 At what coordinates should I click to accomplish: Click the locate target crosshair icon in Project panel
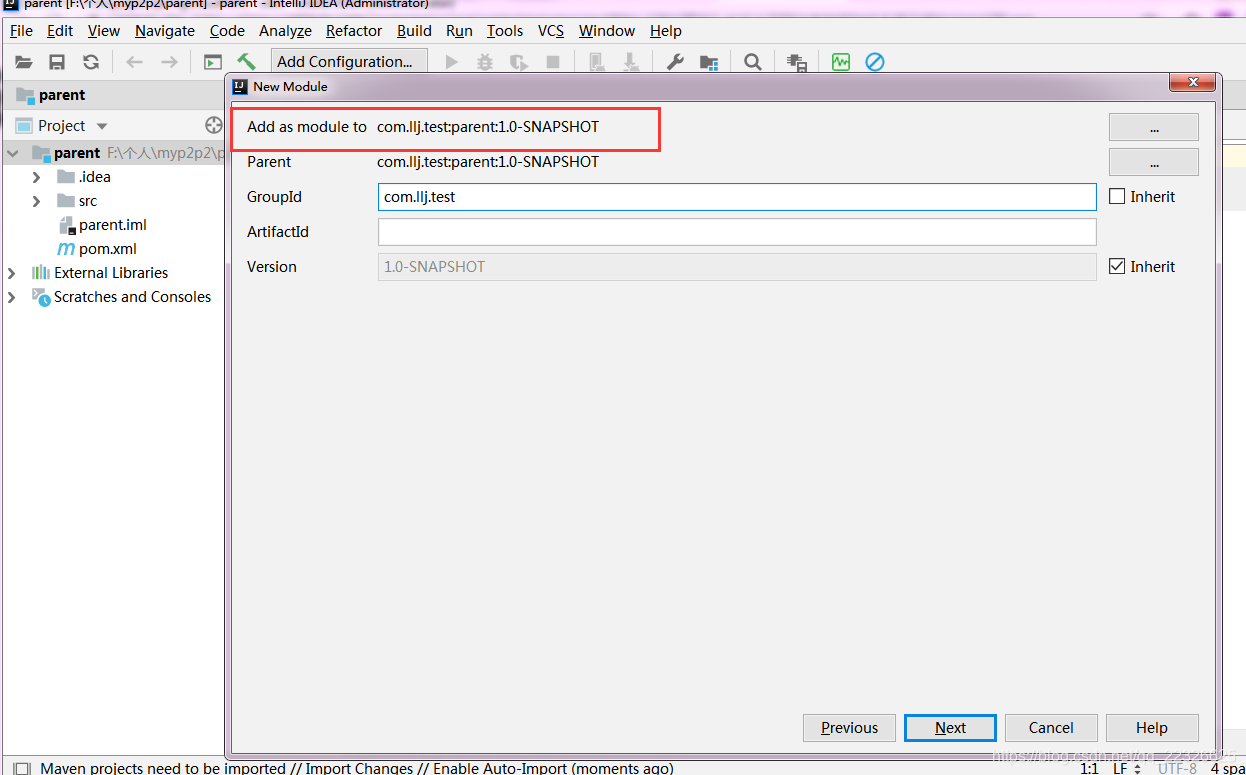[213, 125]
